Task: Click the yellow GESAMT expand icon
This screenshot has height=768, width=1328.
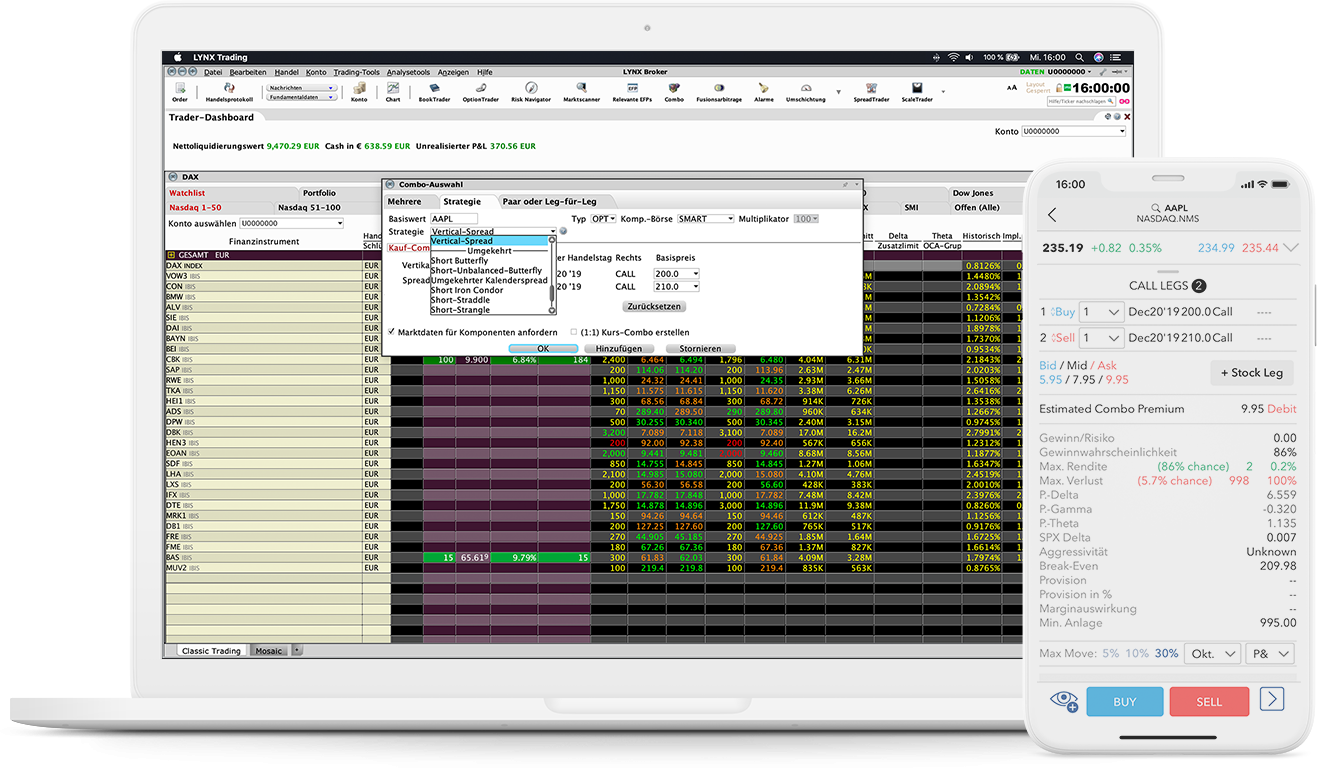Action: pos(171,255)
